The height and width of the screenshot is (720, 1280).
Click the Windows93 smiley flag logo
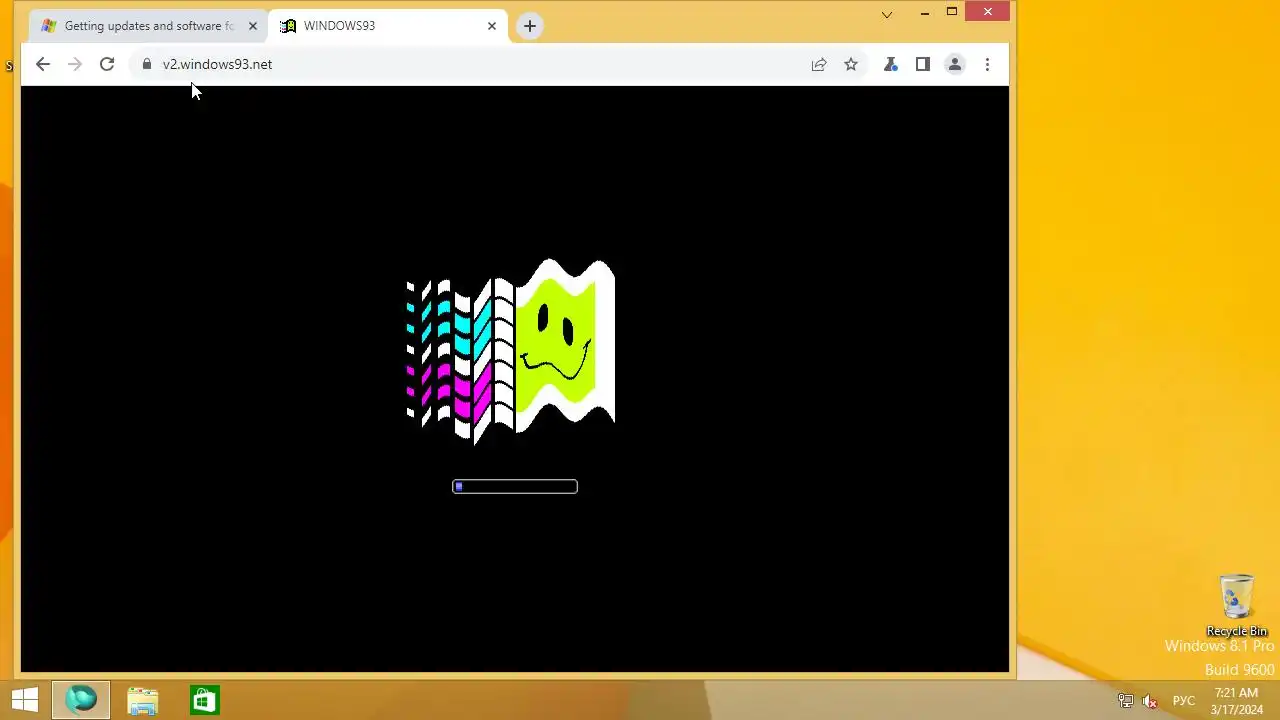coord(510,350)
